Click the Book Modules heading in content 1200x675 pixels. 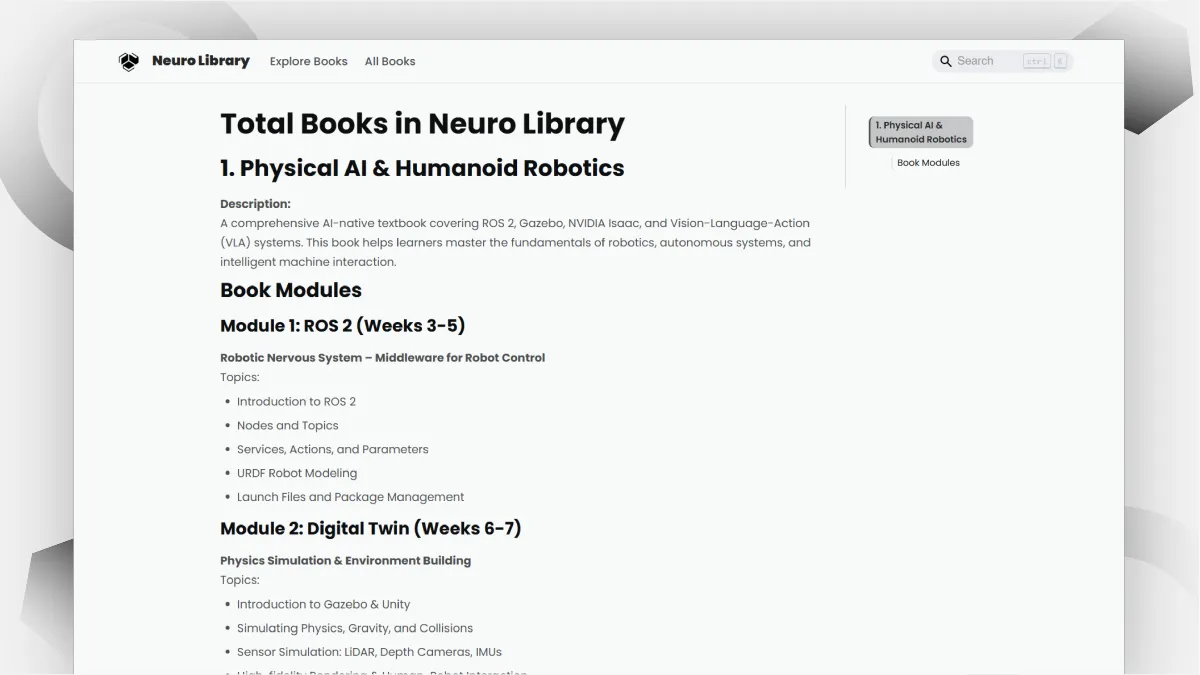291,290
